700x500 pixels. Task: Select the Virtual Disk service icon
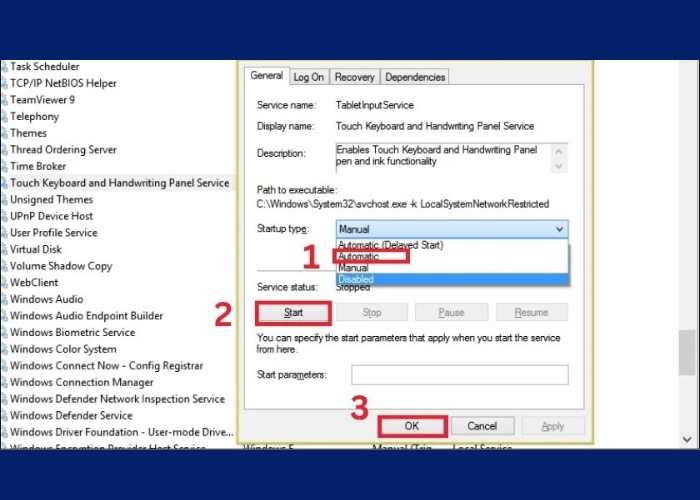4,250
